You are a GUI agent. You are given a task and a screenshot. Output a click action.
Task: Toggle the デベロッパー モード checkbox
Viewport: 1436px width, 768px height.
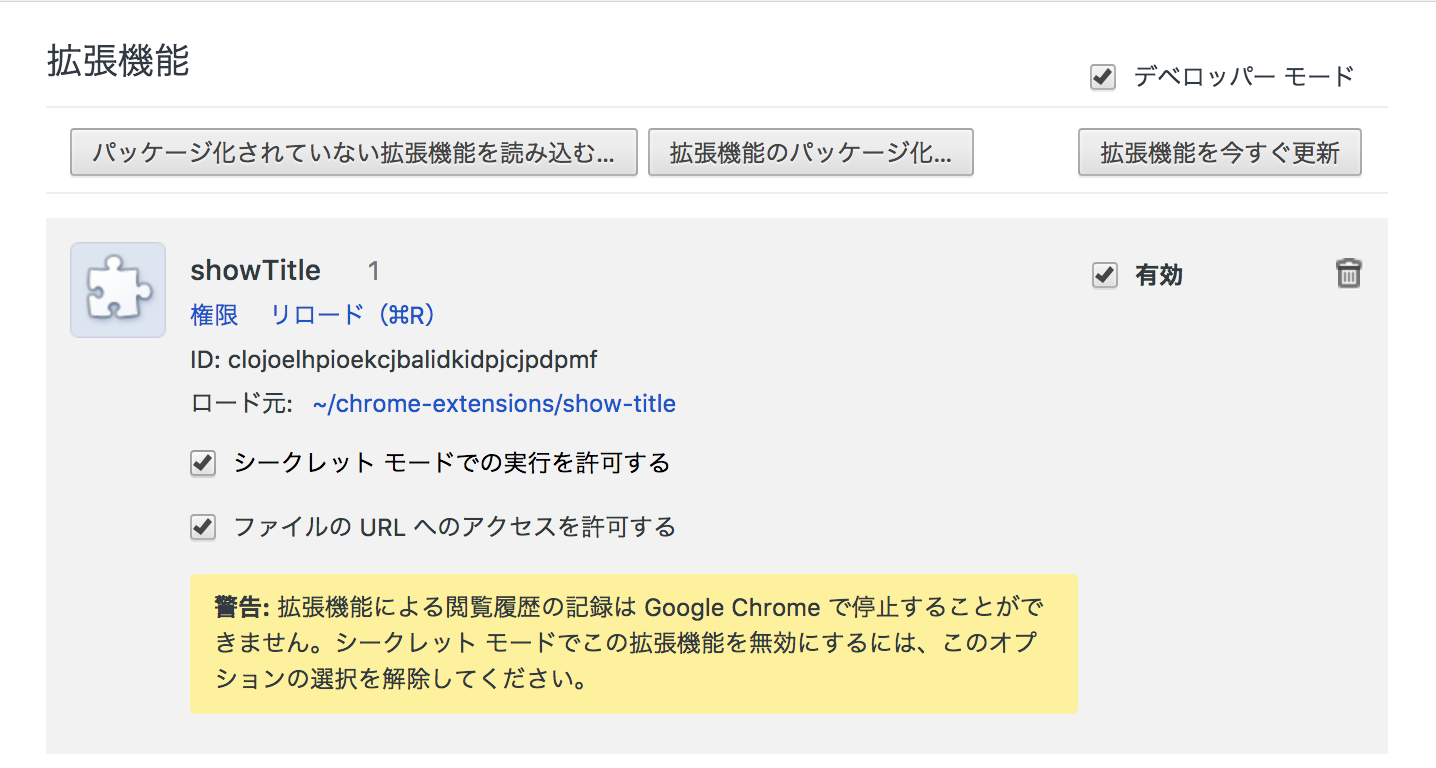[x=1103, y=77]
